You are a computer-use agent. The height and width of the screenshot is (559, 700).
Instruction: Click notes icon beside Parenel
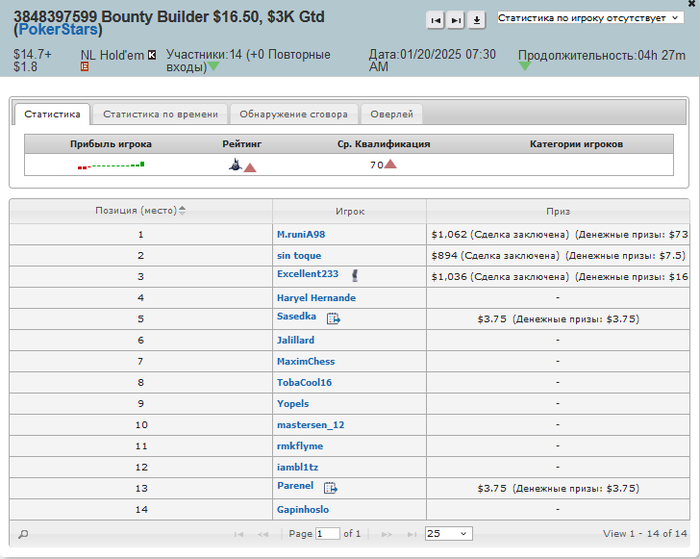coord(330,488)
